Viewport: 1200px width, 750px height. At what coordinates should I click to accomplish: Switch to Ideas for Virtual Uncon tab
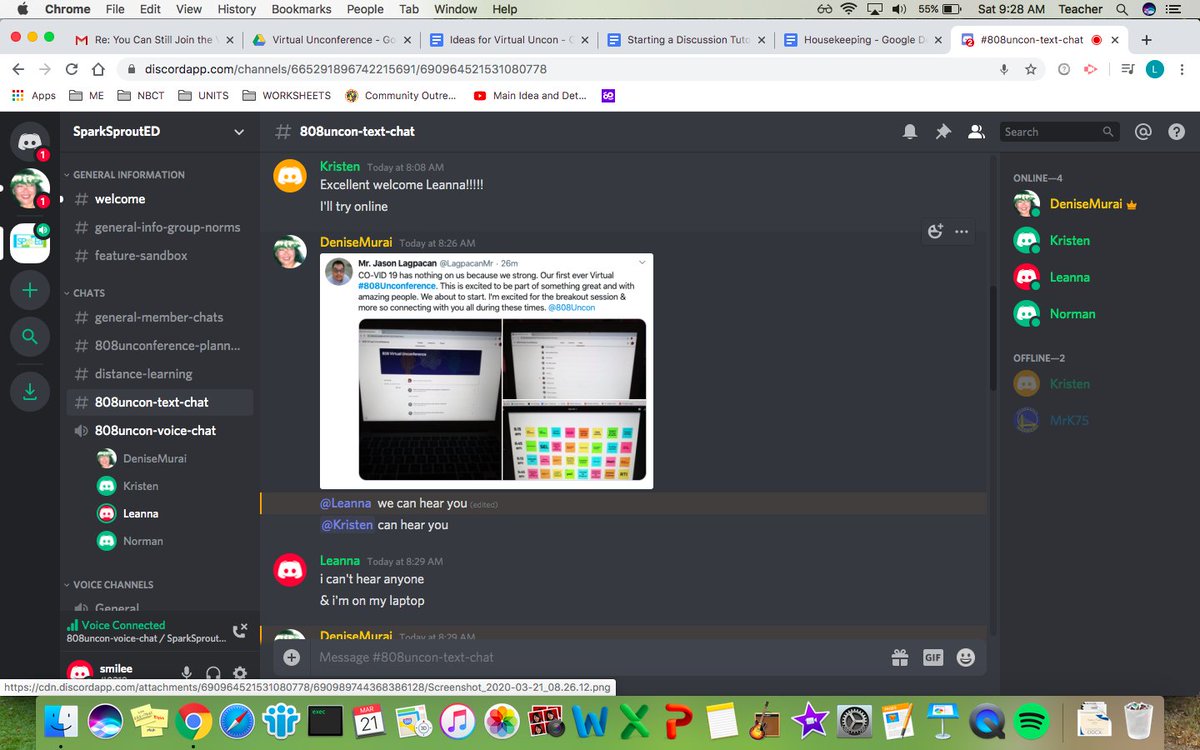click(x=510, y=40)
